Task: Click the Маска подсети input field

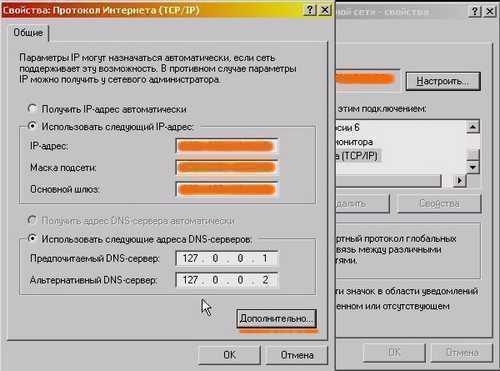Action: (227, 167)
